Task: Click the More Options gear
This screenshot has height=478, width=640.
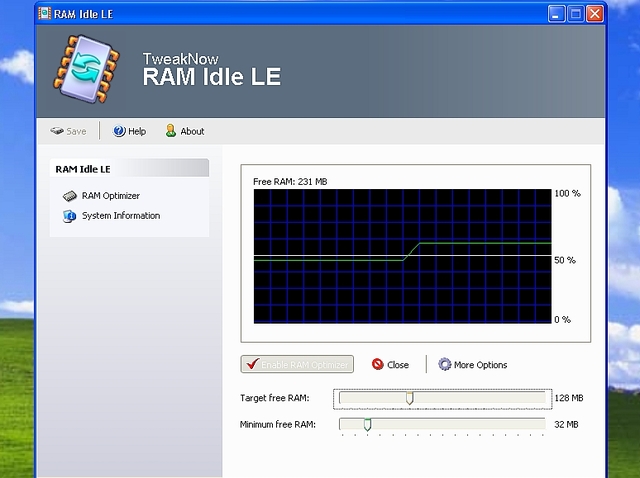Action: (x=445, y=365)
